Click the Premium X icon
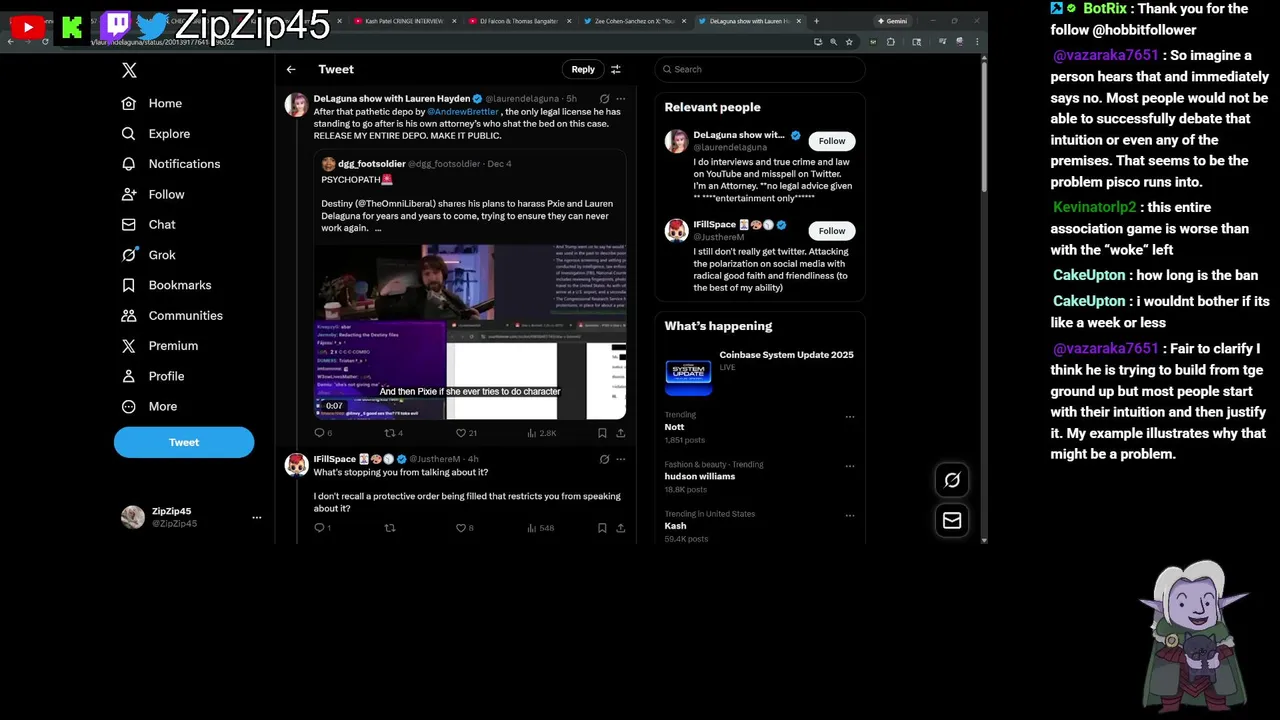Image resolution: width=1280 pixels, height=720 pixels. [128, 346]
